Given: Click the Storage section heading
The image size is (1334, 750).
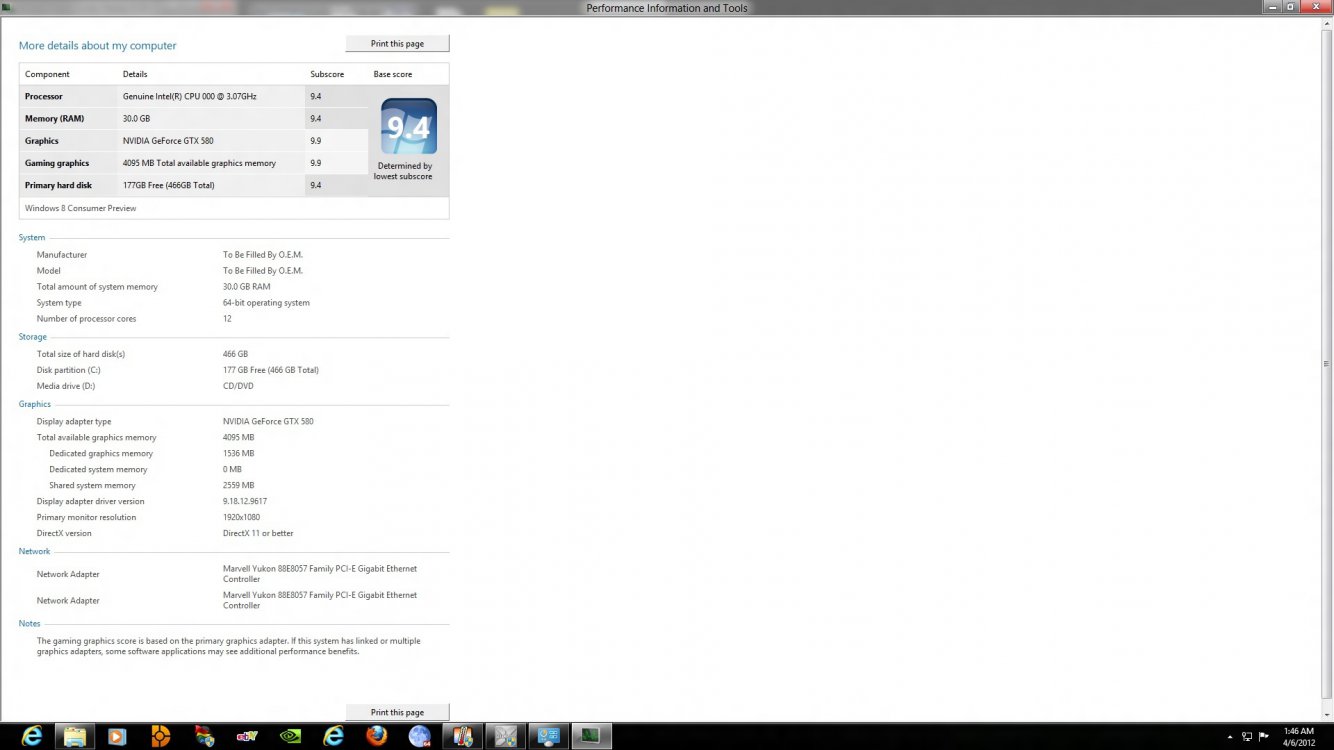Looking at the screenshot, I should 33,336.
